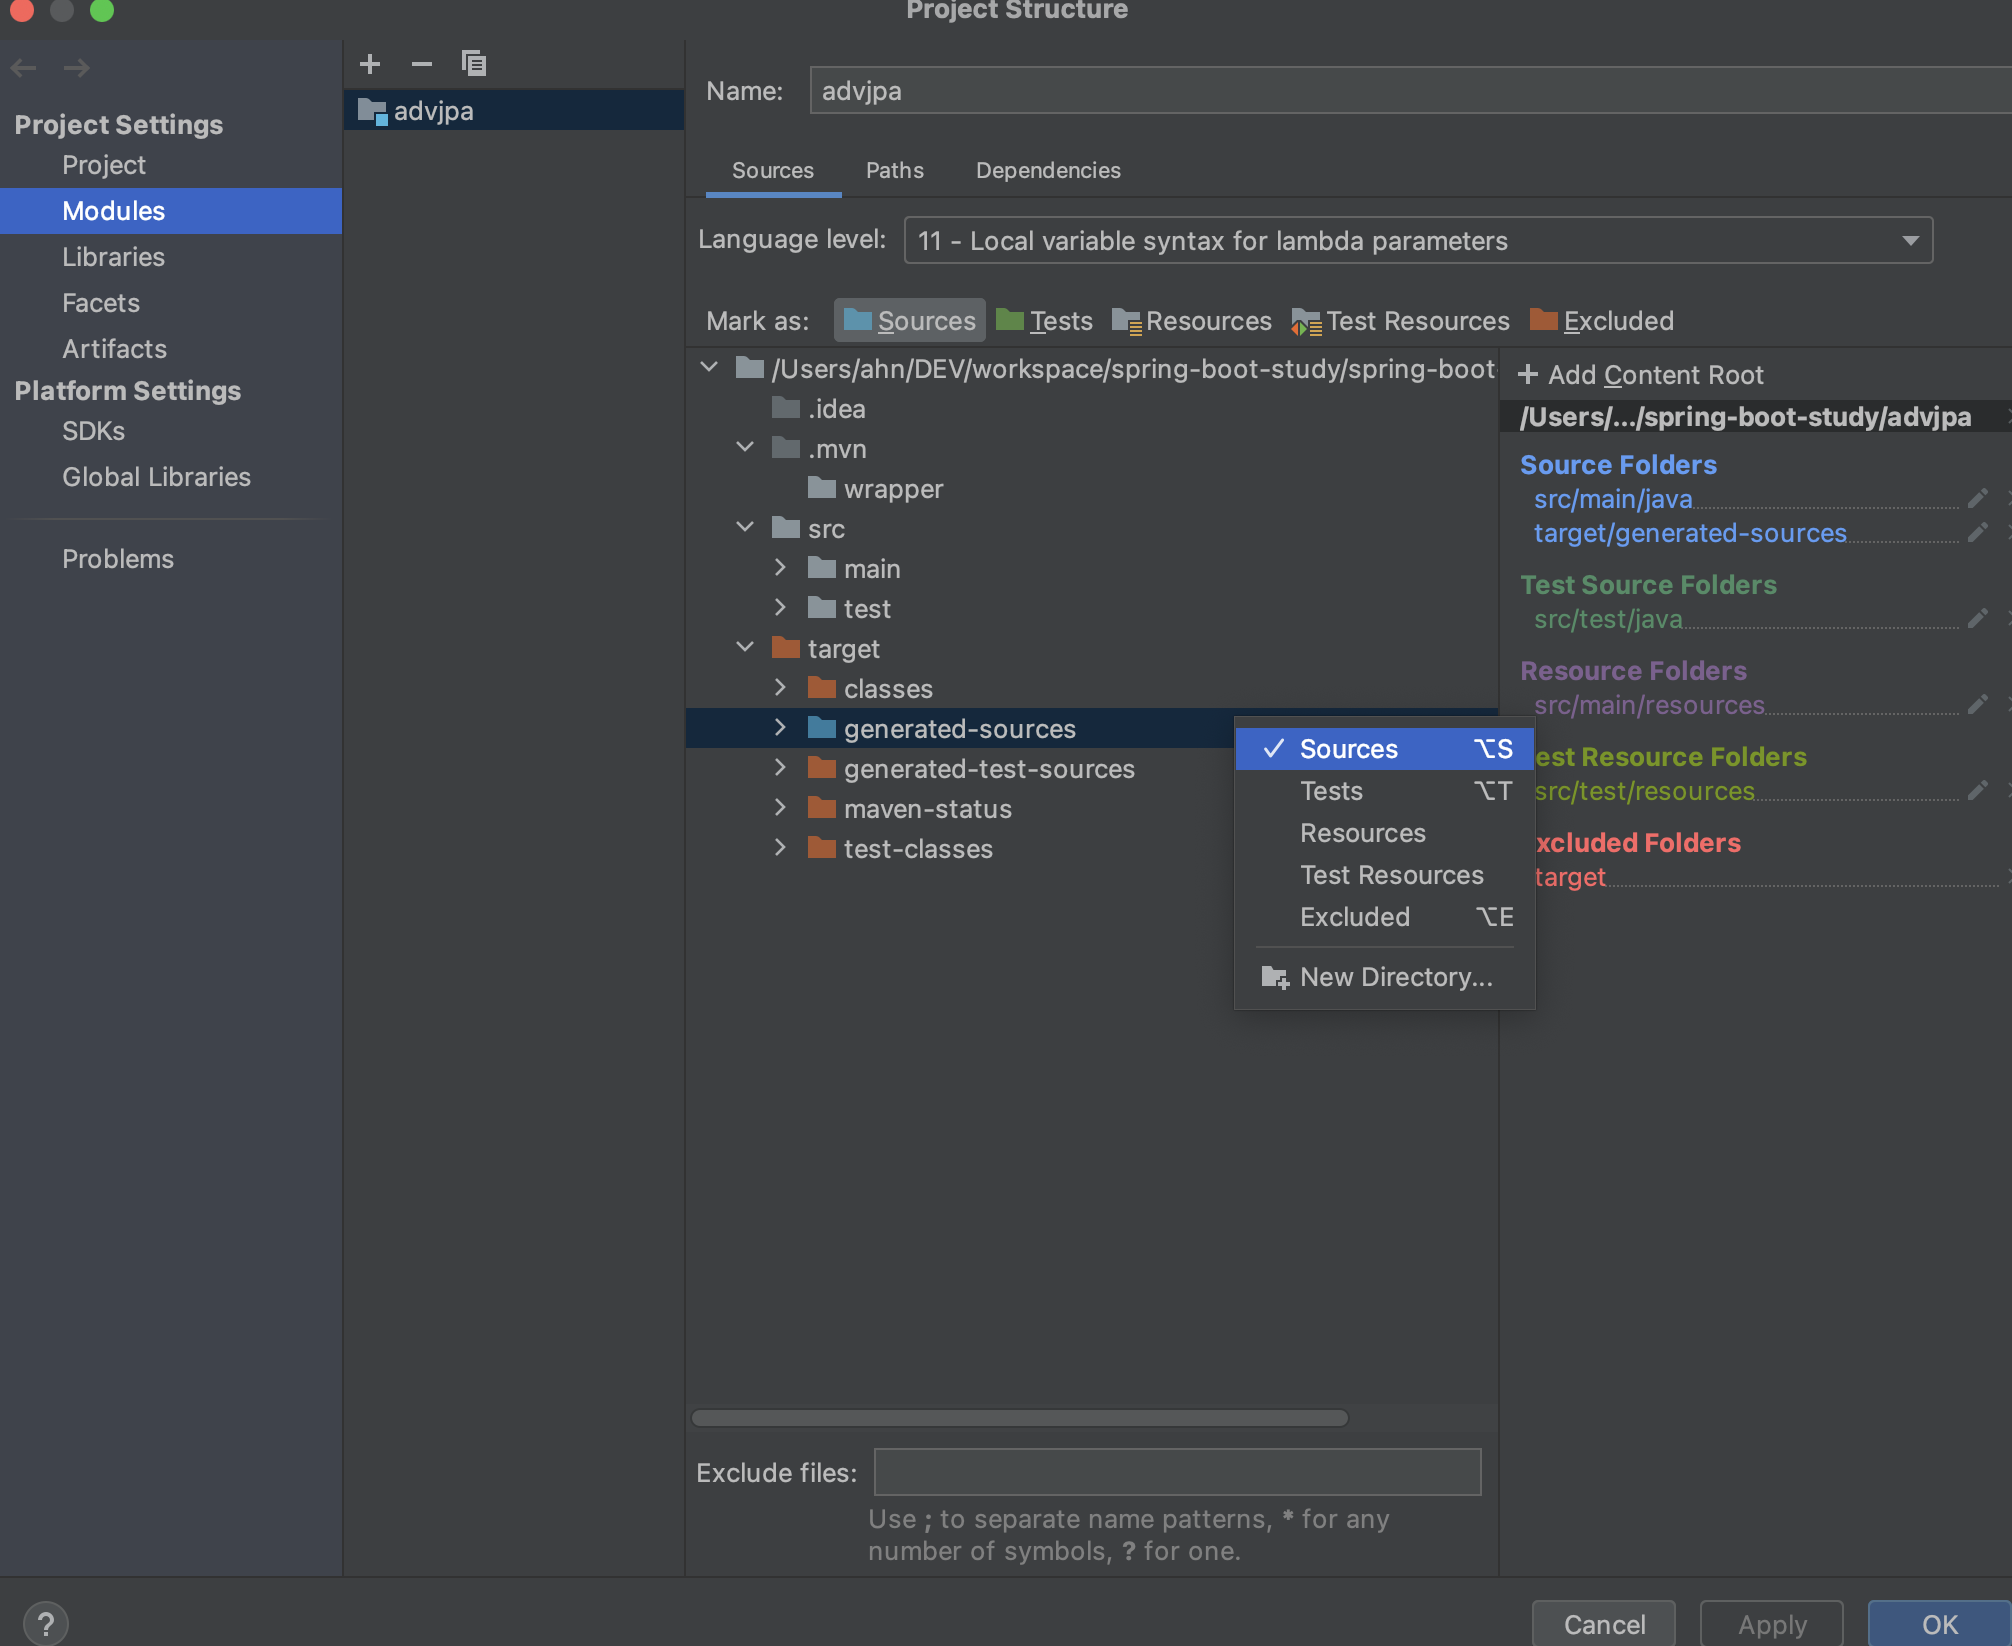This screenshot has height=1646, width=2012.
Task: Choose Excluded in the context menu
Action: [x=1355, y=917]
